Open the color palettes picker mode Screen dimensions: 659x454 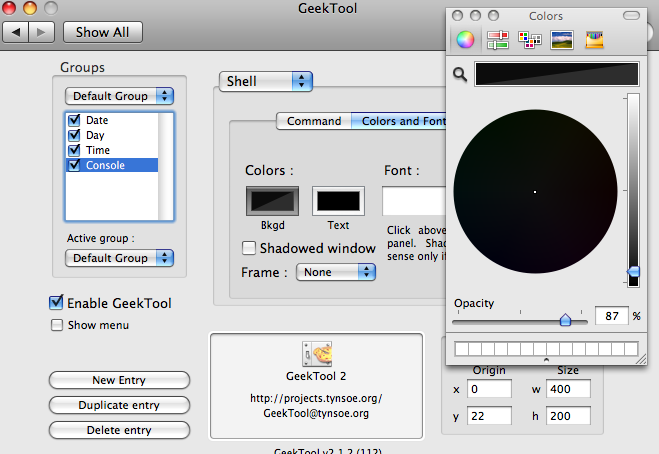coord(530,40)
